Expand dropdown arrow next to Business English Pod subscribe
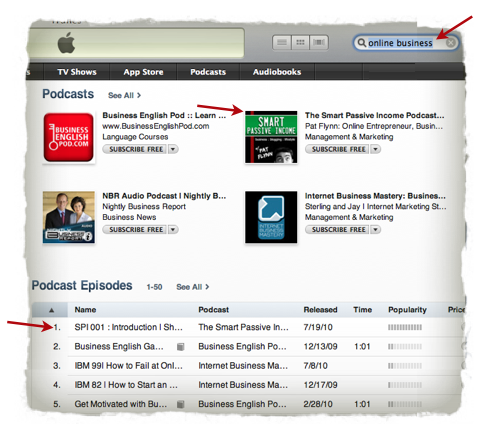482x424 pixels. click(x=173, y=149)
